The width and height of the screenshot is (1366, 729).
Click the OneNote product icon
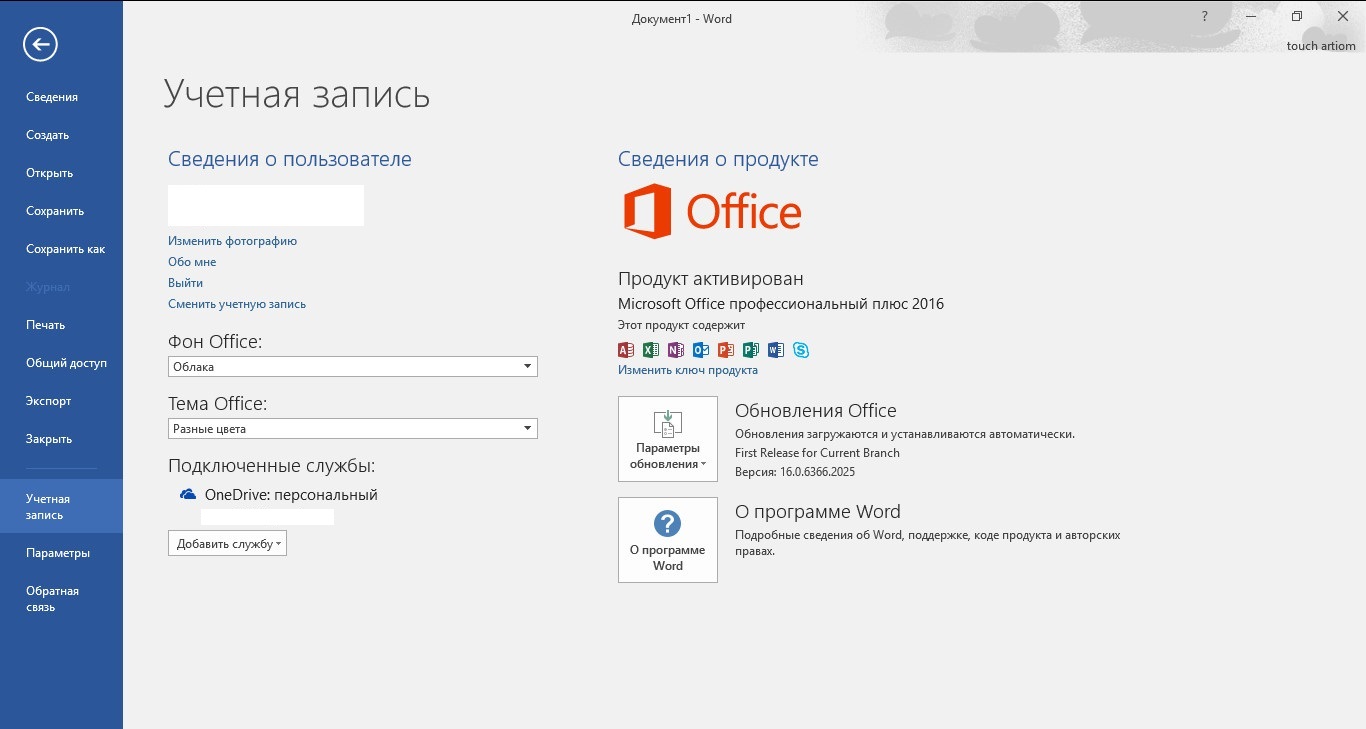tap(676, 350)
